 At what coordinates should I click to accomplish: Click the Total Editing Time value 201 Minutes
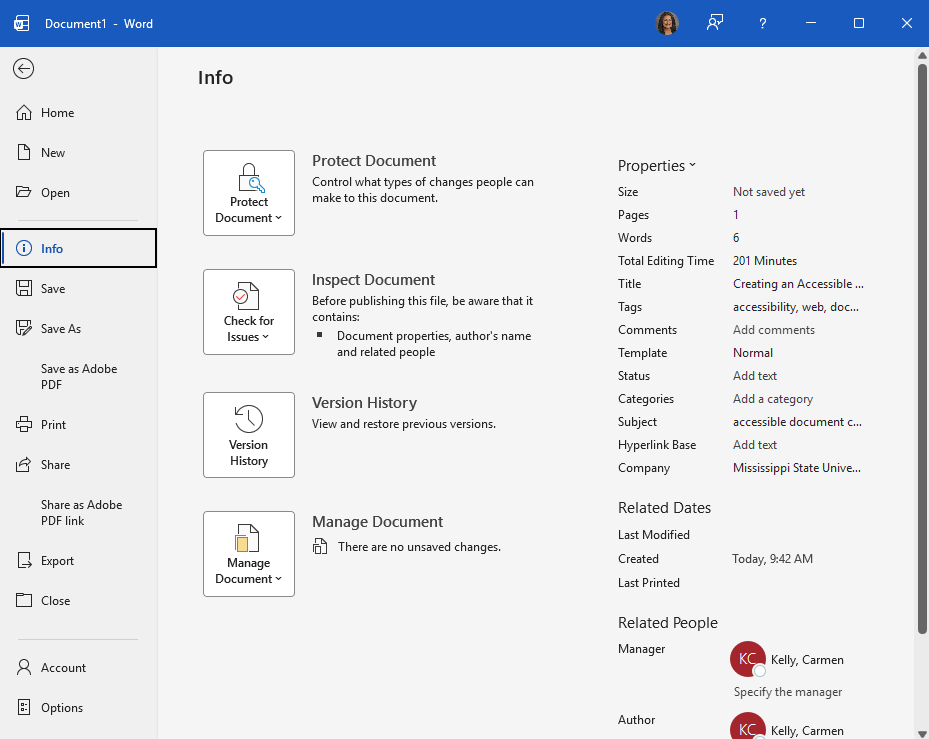(764, 261)
